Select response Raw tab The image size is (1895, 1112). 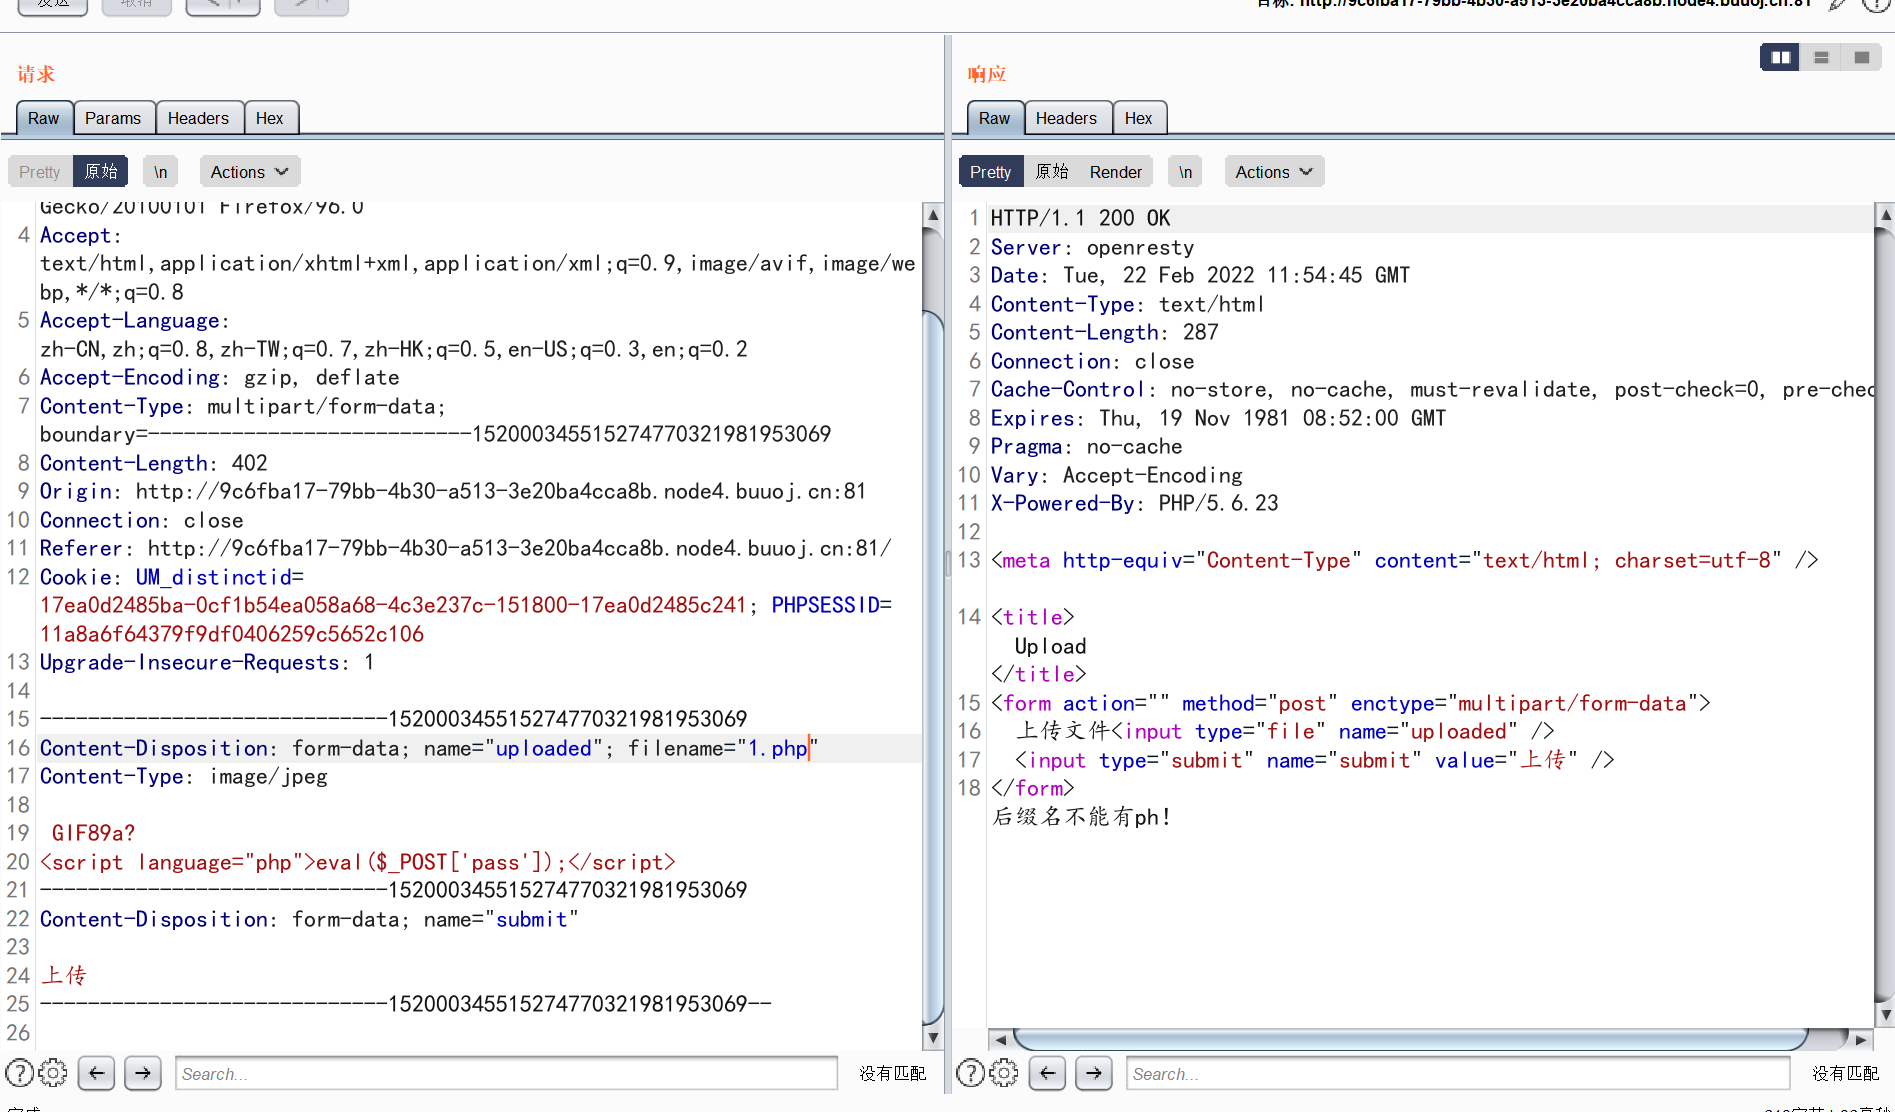995,118
